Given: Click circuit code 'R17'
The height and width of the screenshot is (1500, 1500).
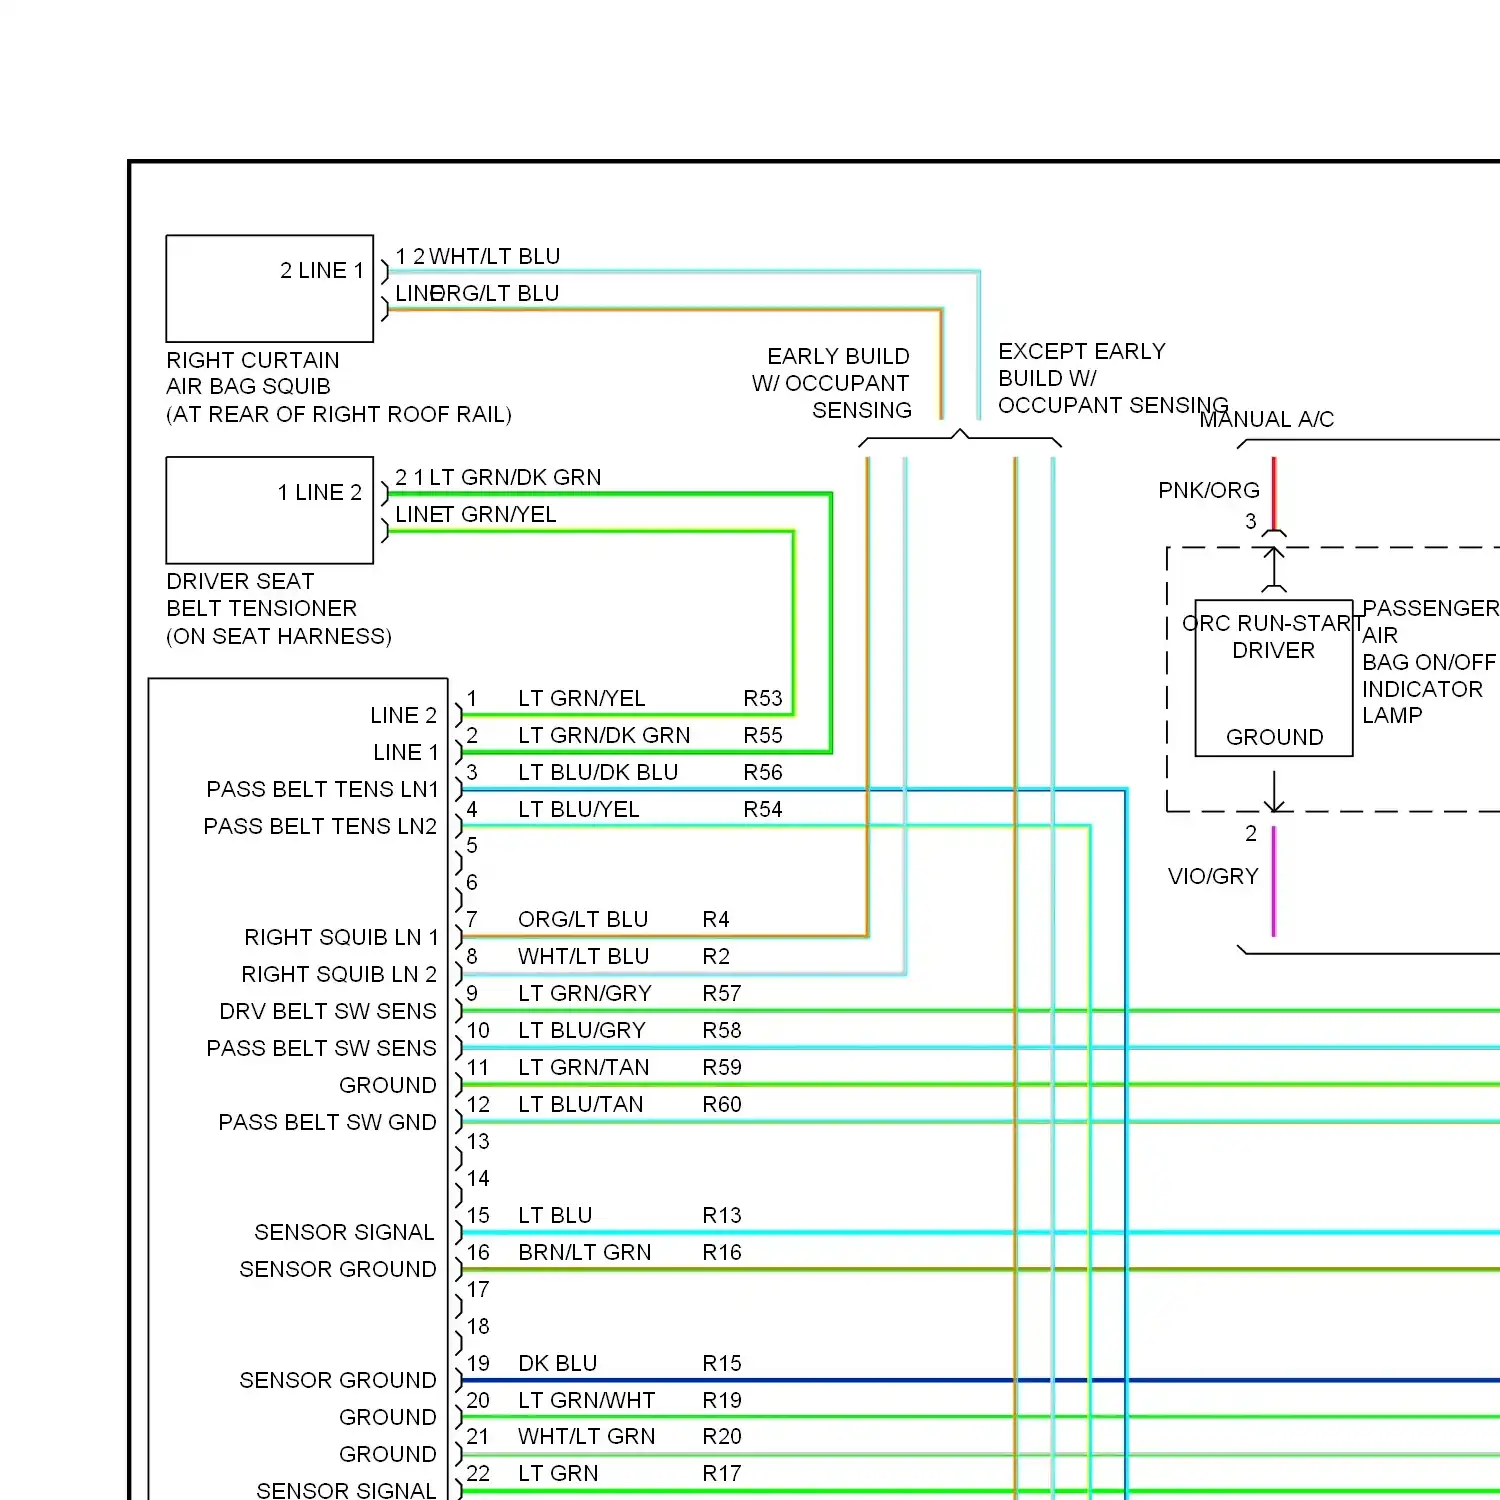Looking at the screenshot, I should (722, 1473).
